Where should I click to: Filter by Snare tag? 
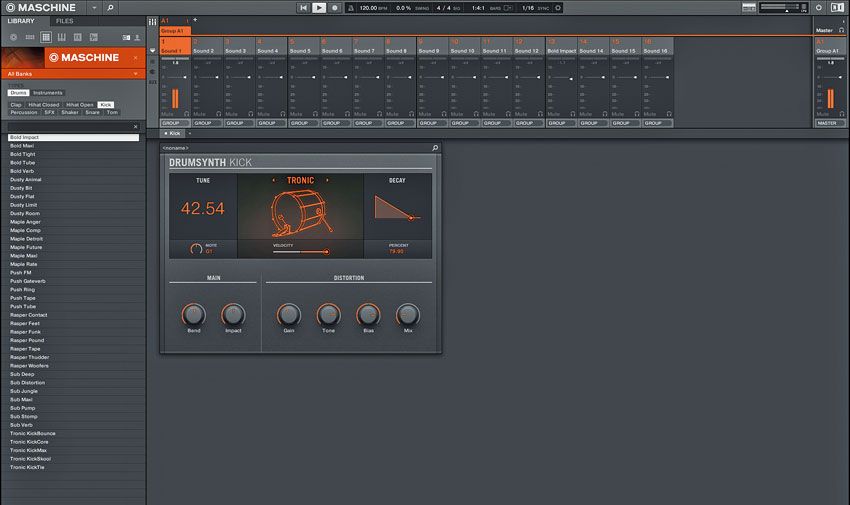(x=92, y=112)
